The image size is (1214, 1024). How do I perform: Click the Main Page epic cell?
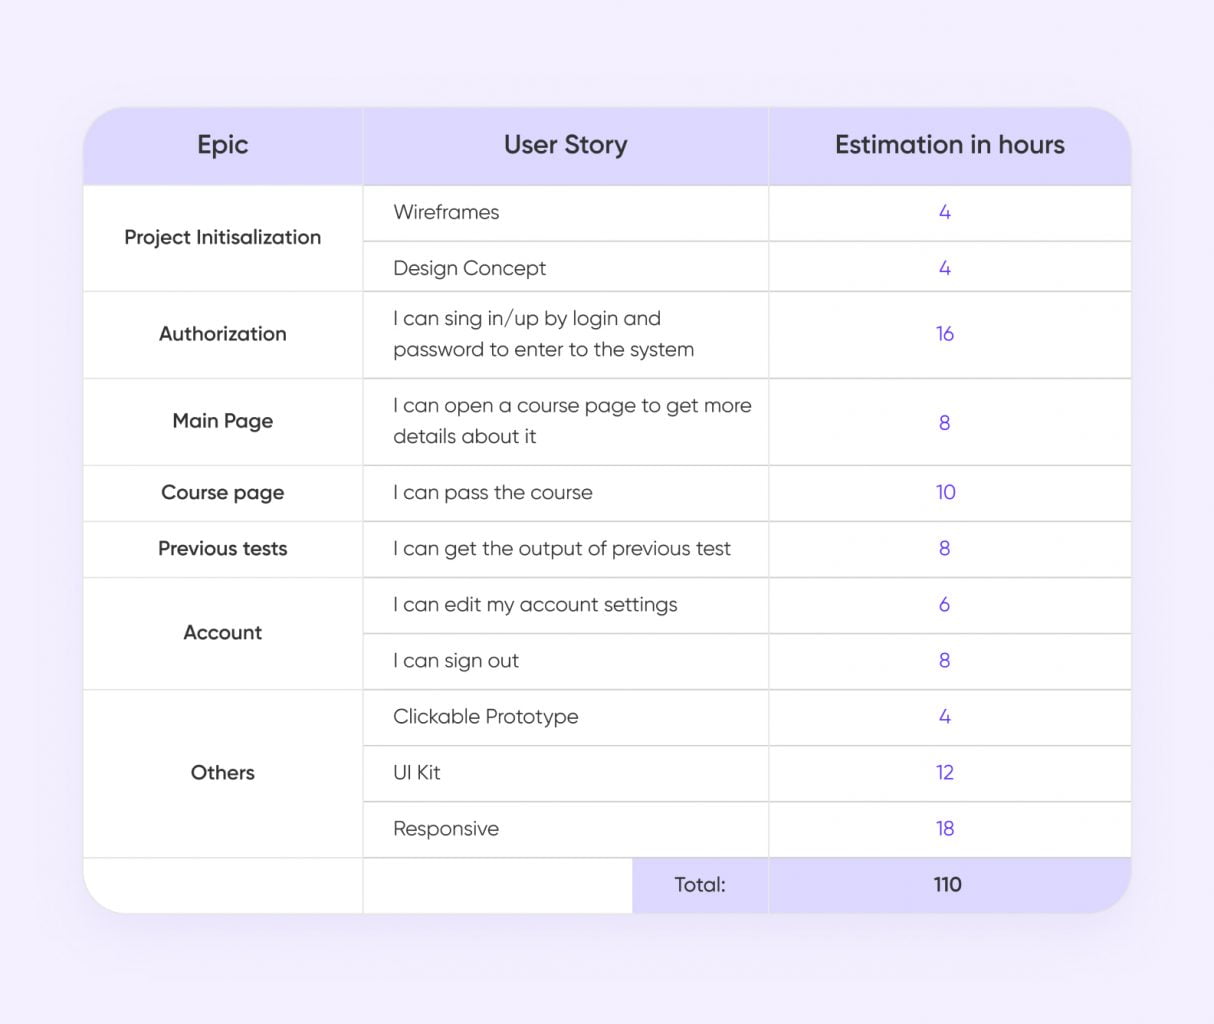click(x=222, y=422)
